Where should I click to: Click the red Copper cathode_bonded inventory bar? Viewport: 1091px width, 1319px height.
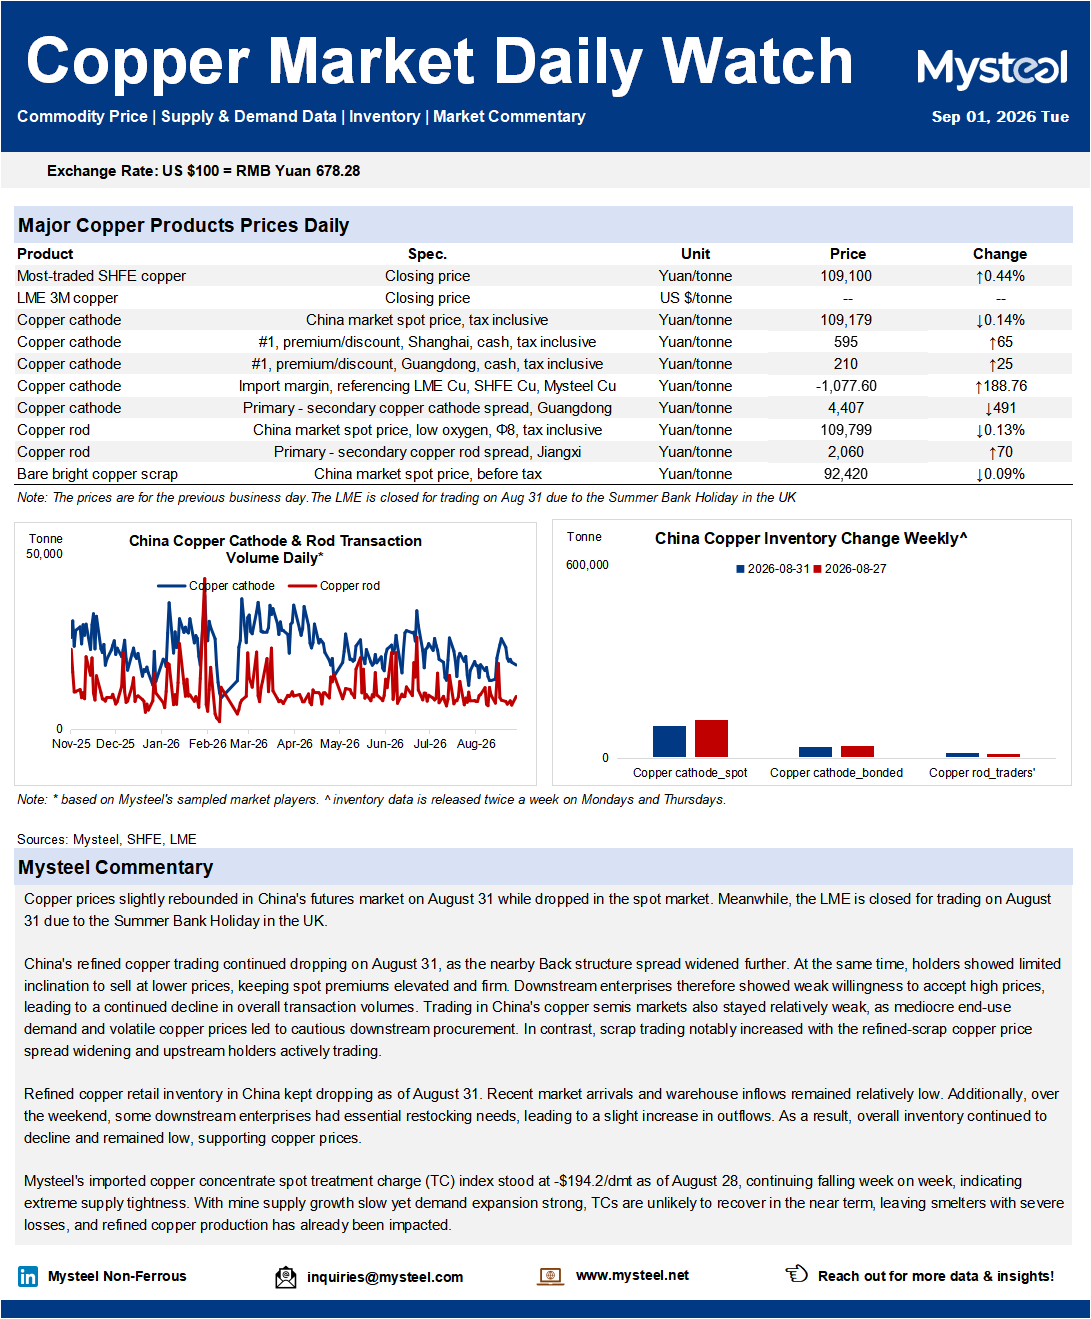pyautogui.click(x=857, y=751)
